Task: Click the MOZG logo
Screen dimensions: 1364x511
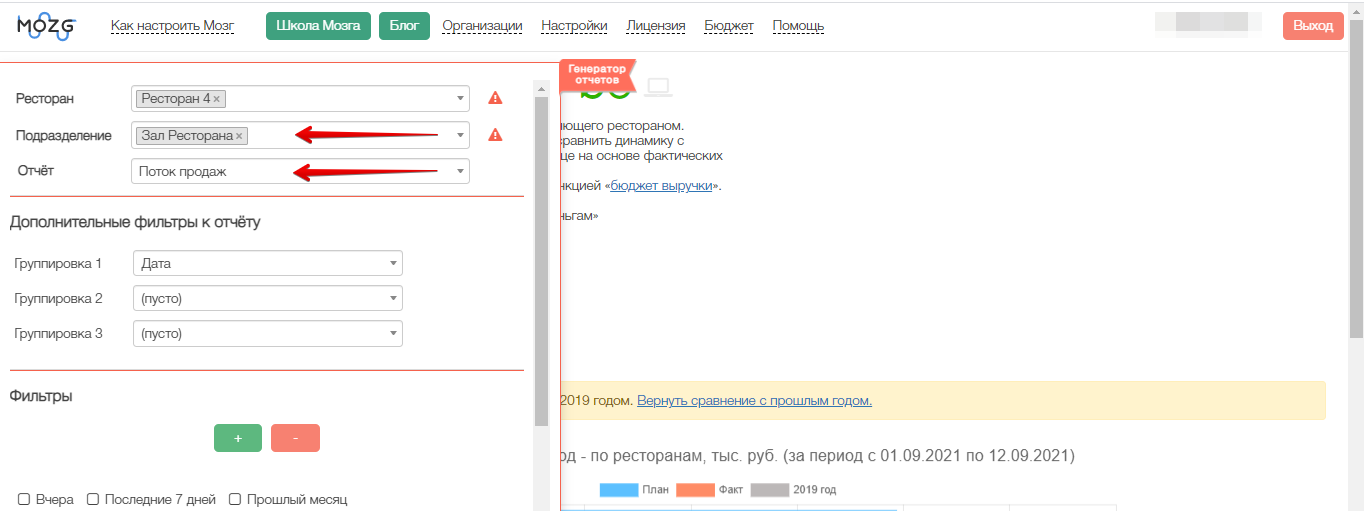Action: (46, 27)
